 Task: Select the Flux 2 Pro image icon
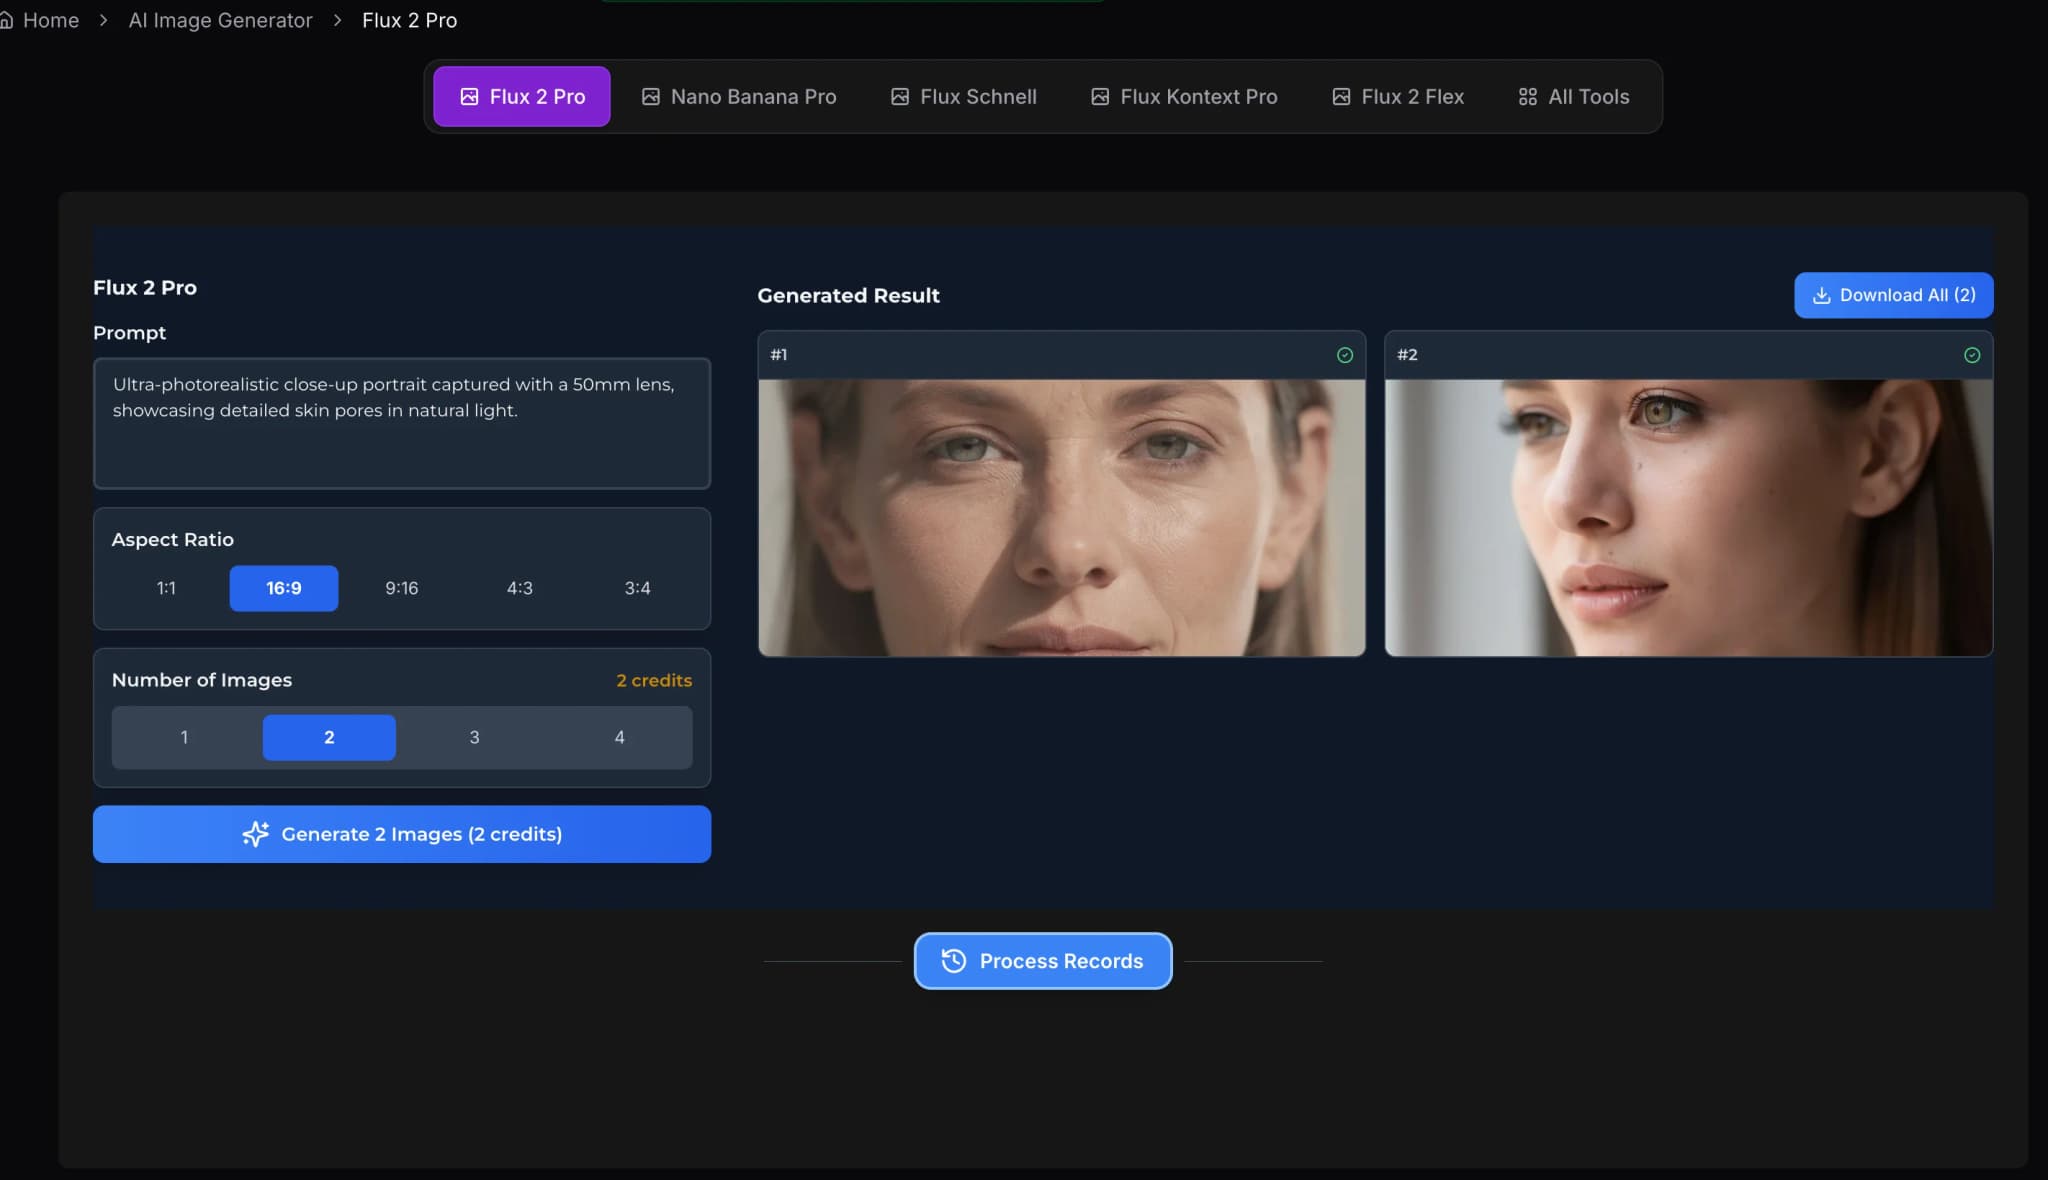click(470, 96)
